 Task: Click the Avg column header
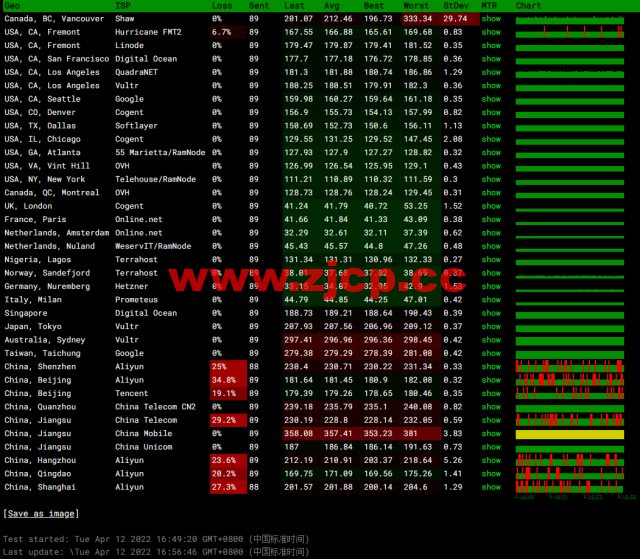point(331,6)
